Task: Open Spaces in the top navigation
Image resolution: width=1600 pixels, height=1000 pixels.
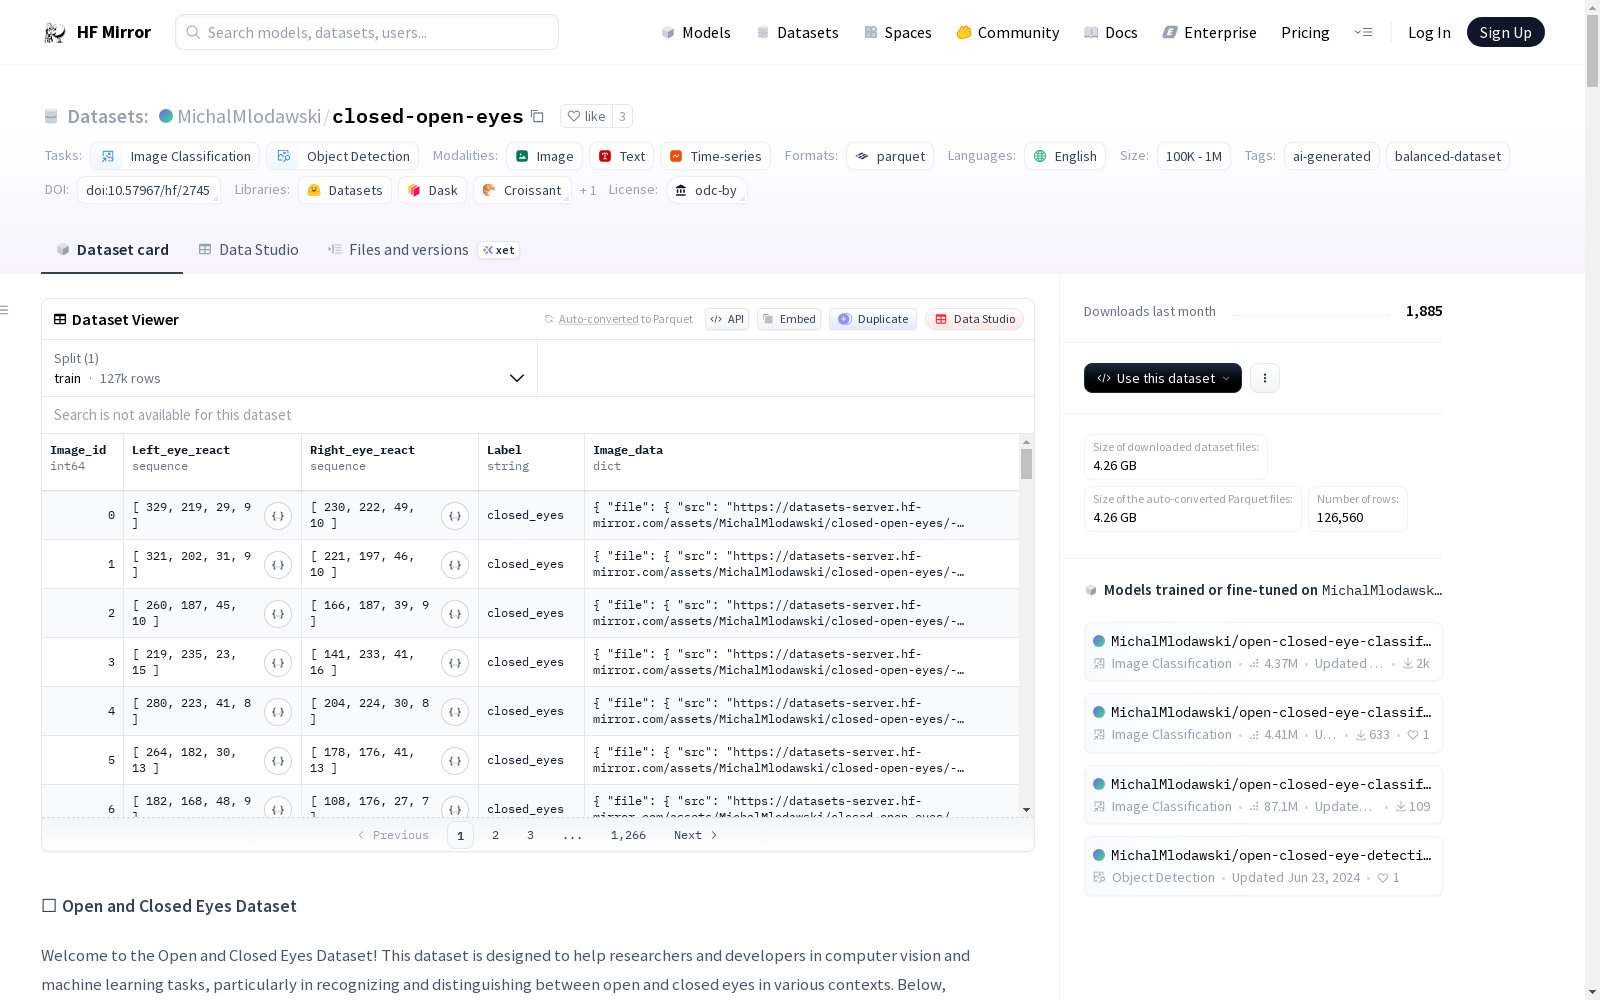Action: 897,33
